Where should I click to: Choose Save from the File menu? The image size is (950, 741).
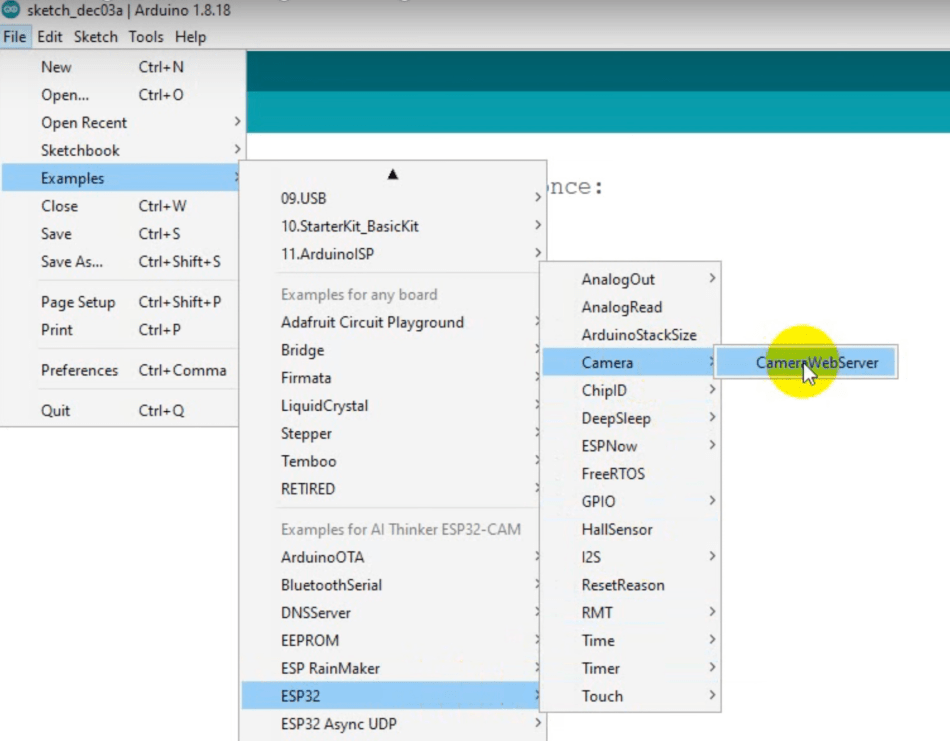click(121, 234)
